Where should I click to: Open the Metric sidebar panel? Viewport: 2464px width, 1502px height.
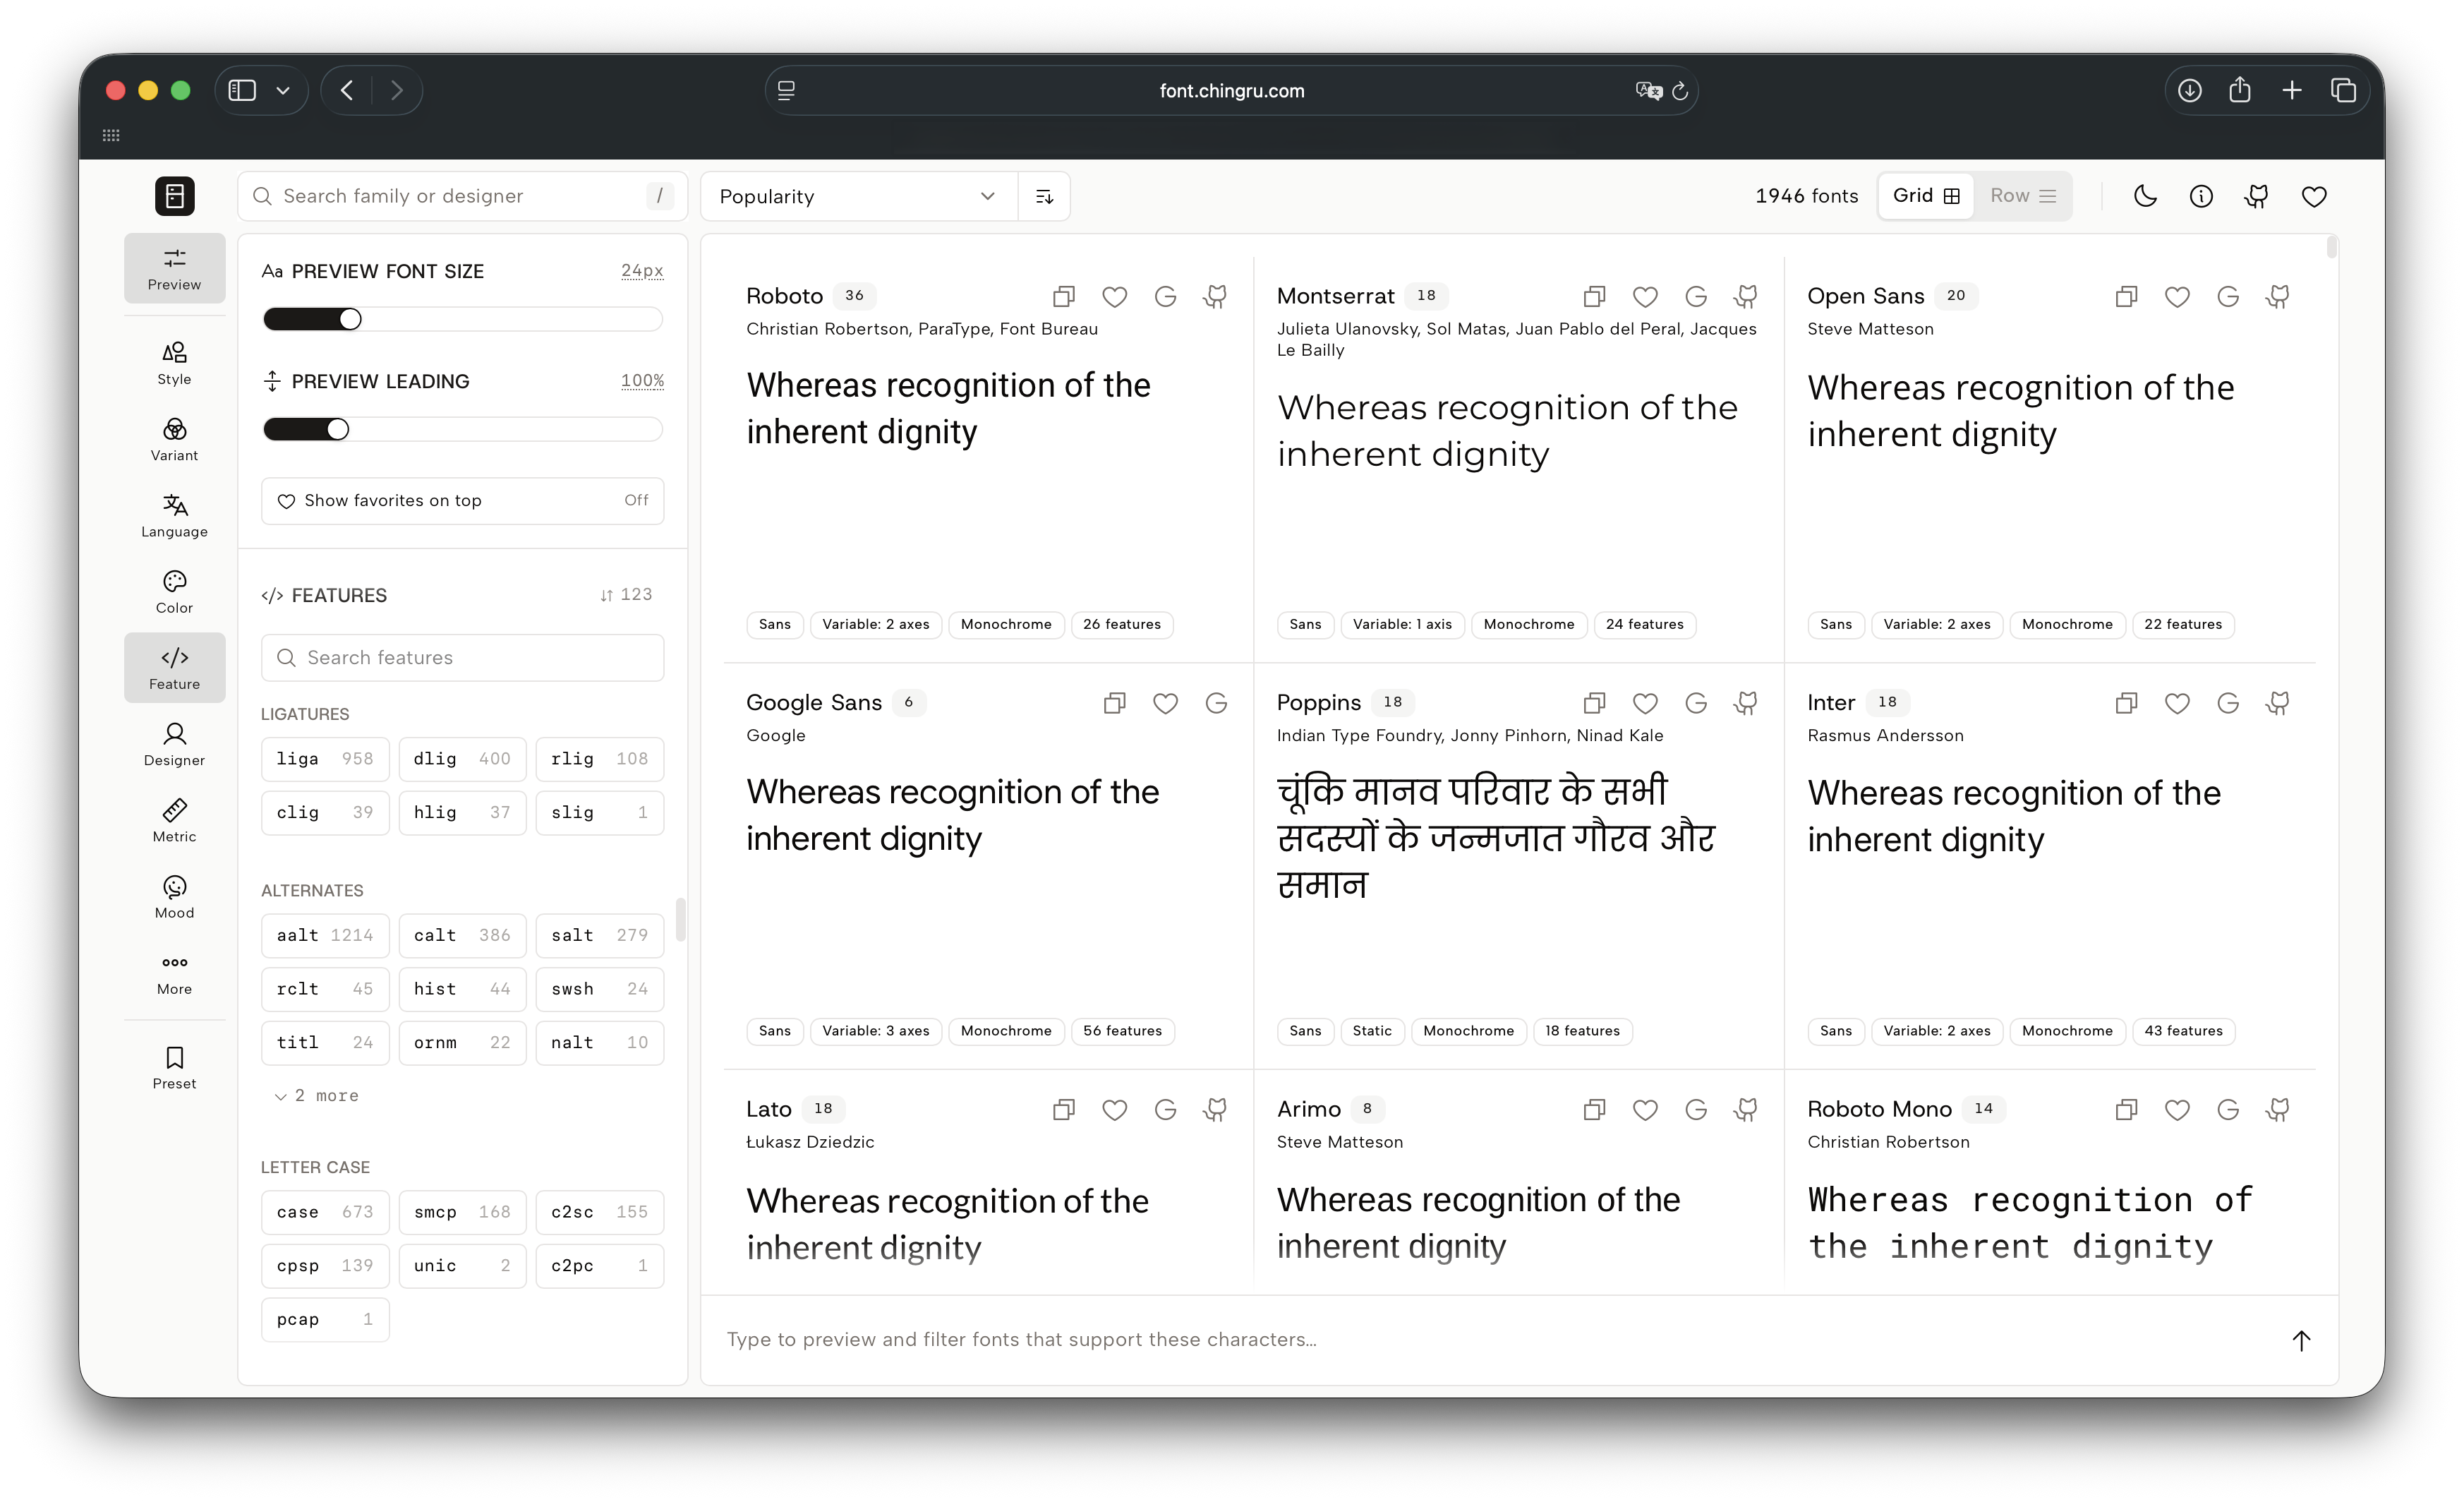tap(174, 820)
